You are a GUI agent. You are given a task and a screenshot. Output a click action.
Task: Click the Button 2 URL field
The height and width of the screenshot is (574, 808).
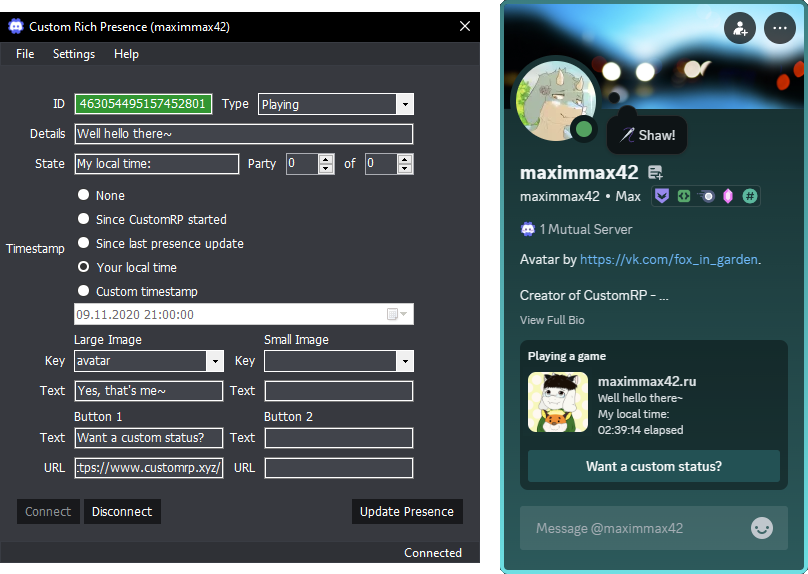339,468
